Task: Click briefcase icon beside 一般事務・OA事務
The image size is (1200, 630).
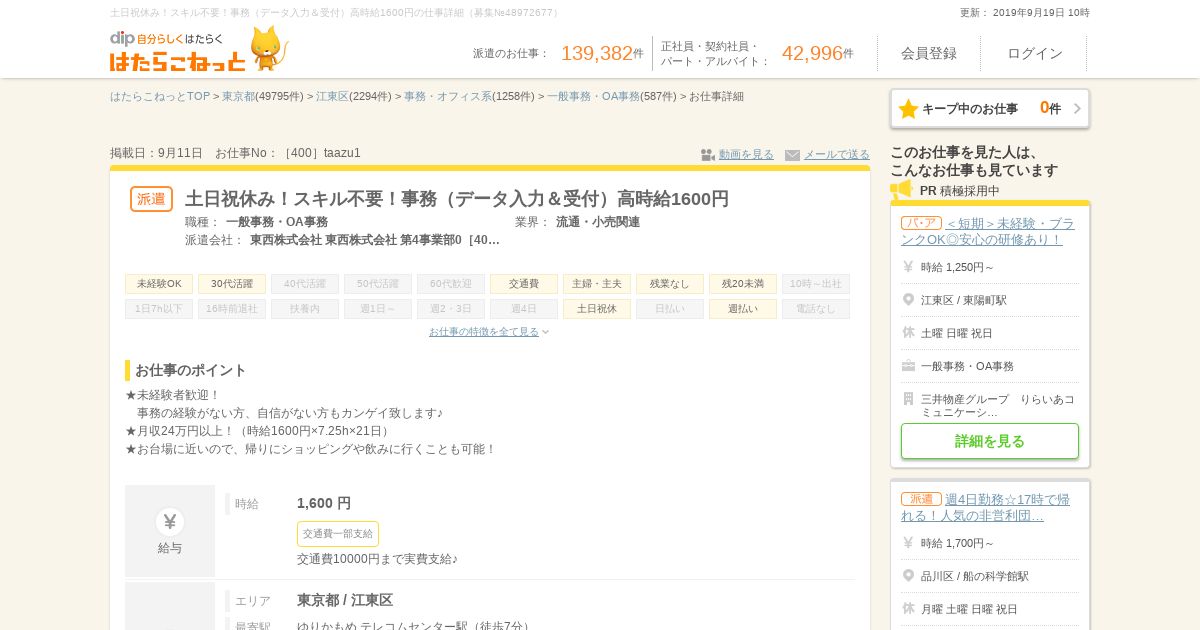Action: 908,366
